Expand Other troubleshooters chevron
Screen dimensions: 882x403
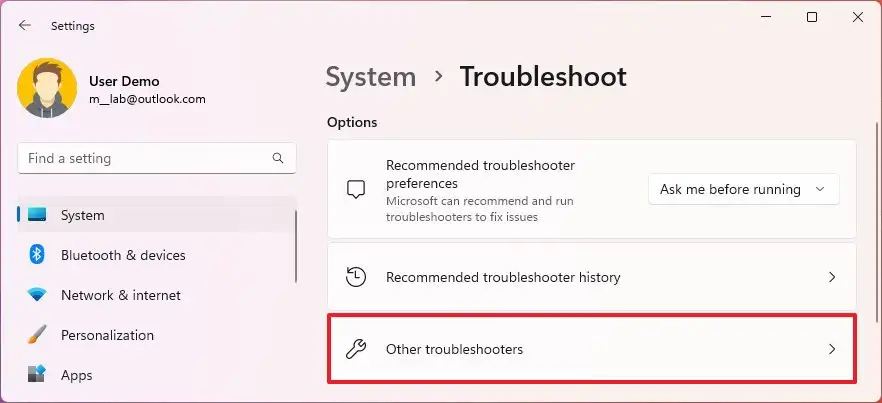point(832,349)
